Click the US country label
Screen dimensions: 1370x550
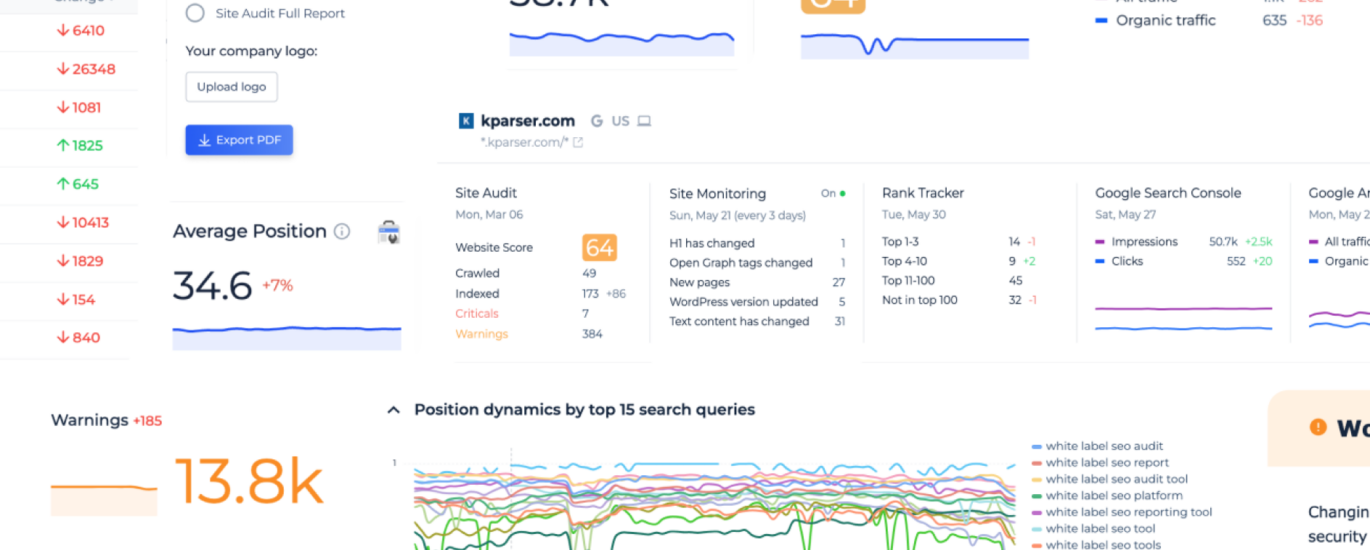(x=621, y=121)
